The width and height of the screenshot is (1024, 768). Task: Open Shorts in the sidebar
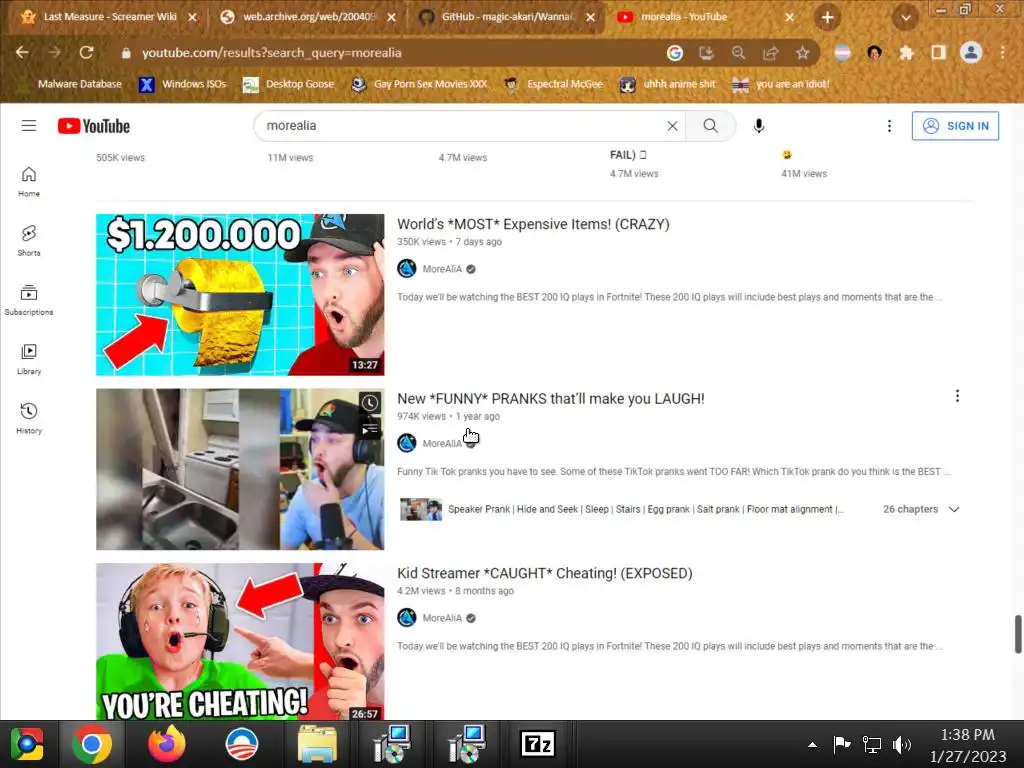29,240
